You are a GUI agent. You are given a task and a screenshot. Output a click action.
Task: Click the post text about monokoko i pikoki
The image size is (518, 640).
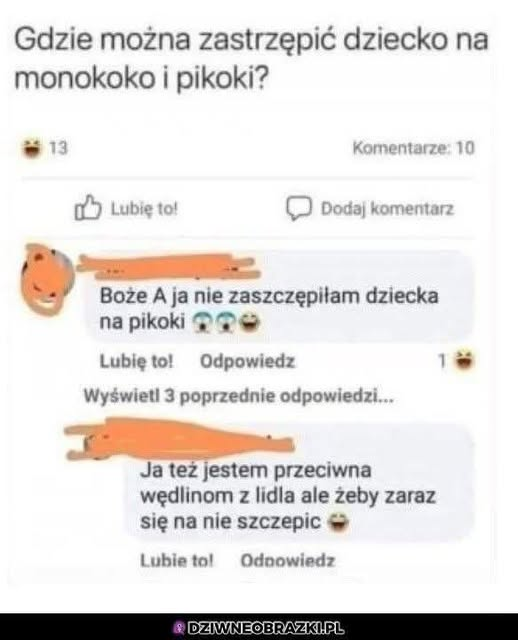tap(251, 59)
